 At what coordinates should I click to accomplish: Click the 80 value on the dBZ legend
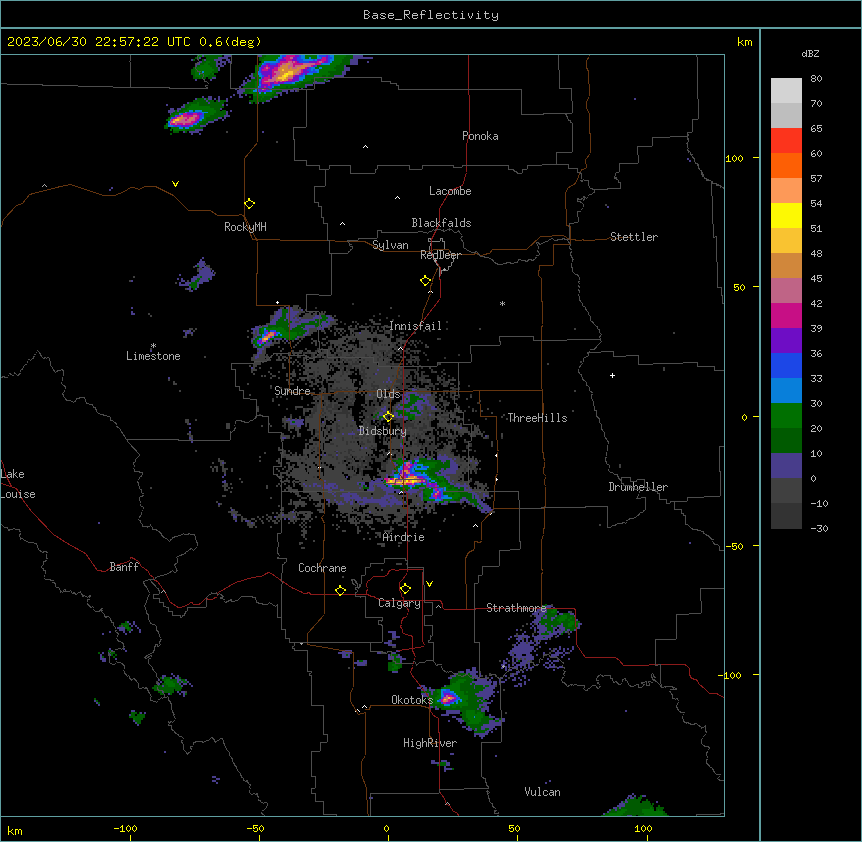pyautogui.click(x=816, y=79)
